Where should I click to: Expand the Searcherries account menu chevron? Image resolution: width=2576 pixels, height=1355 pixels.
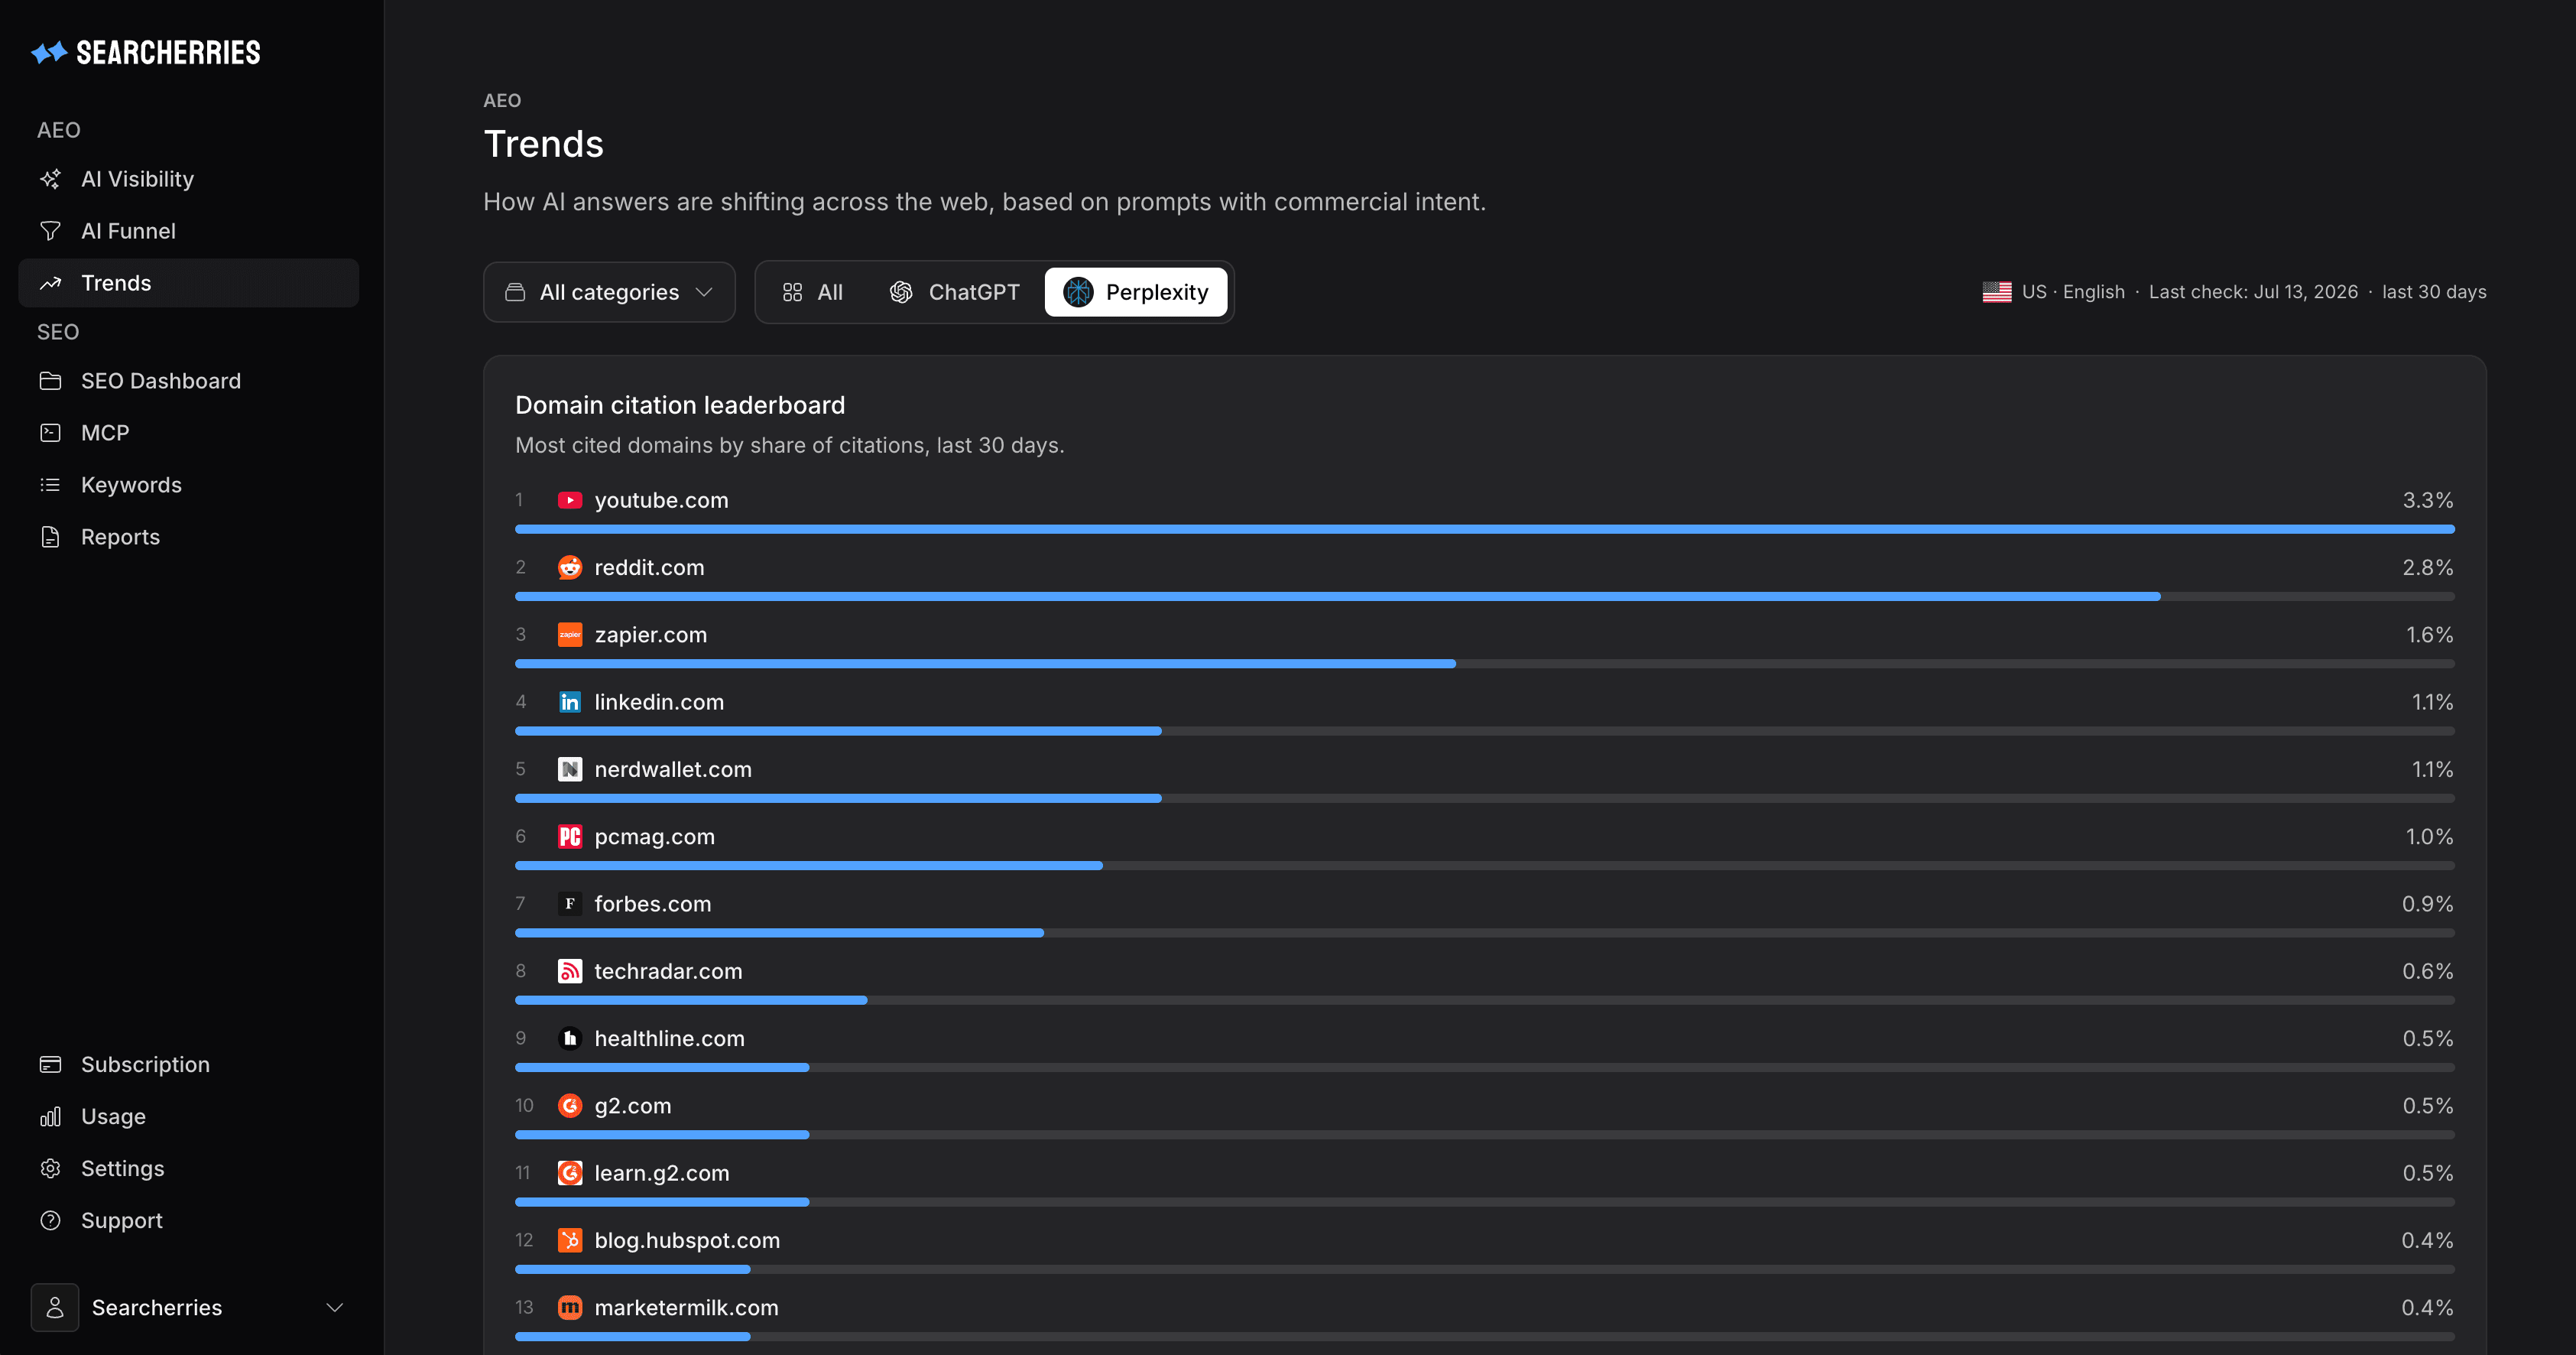335,1307
